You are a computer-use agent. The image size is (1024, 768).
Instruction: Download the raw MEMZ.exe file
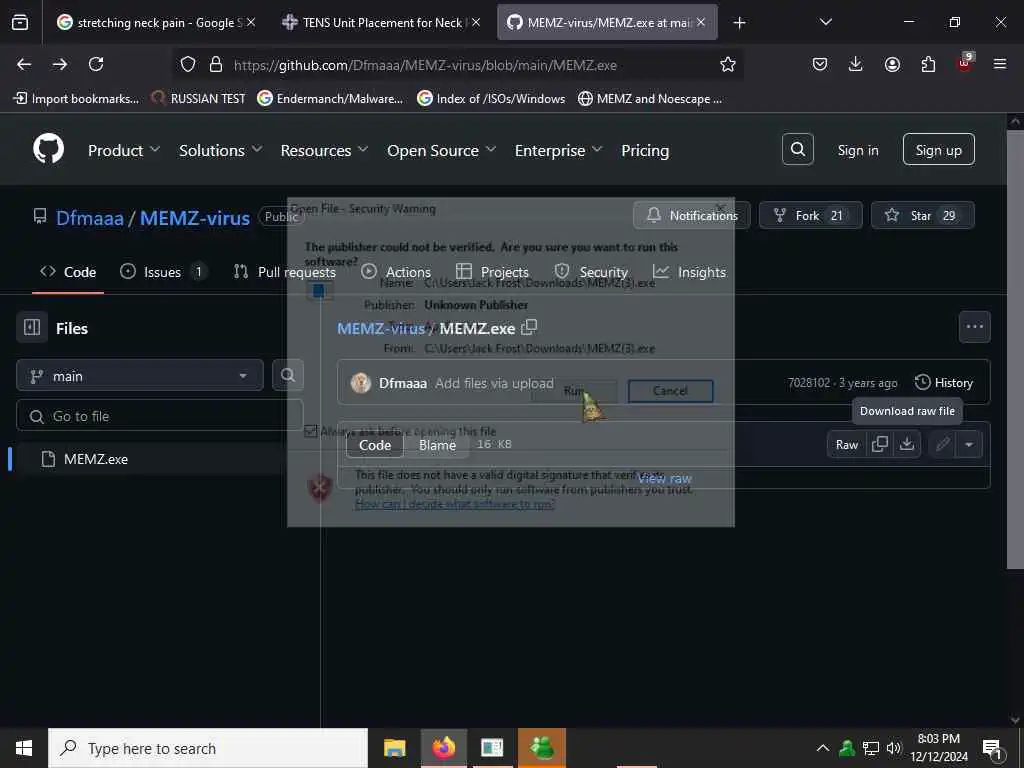[907, 444]
